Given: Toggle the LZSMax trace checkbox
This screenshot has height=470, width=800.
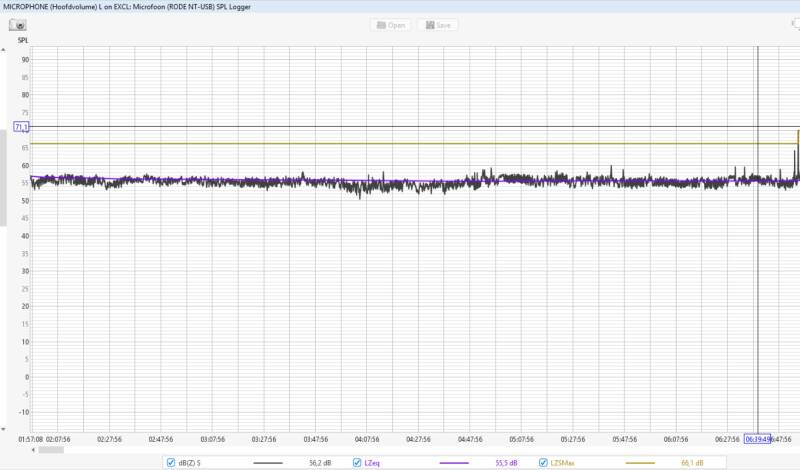Looking at the screenshot, I should 544,462.
